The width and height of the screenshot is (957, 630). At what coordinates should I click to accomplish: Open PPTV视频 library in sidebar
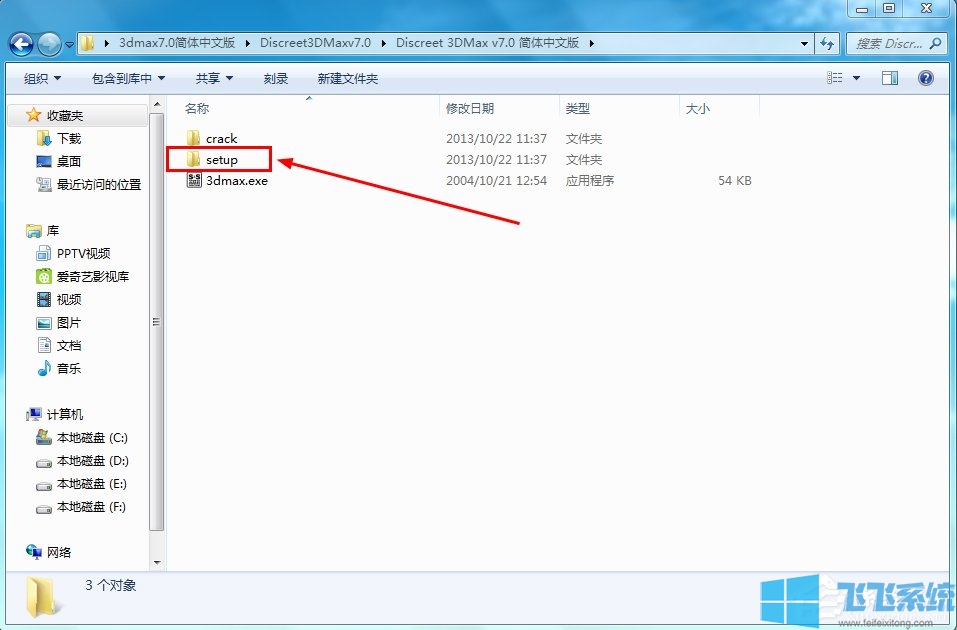click(83, 254)
